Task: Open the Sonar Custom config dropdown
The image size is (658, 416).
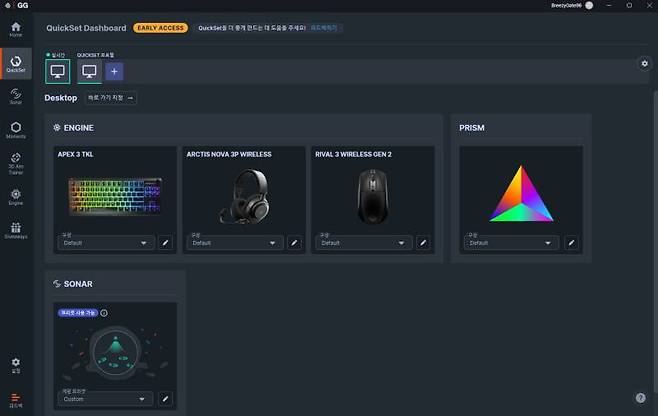Action: (x=105, y=399)
